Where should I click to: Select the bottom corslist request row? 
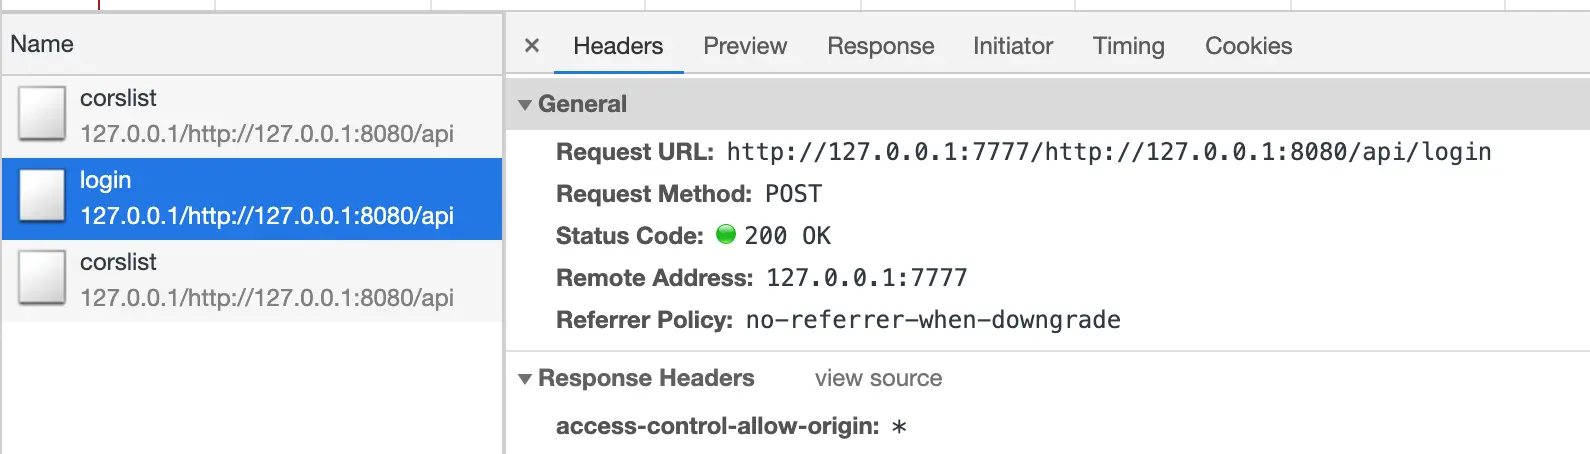[x=266, y=280]
